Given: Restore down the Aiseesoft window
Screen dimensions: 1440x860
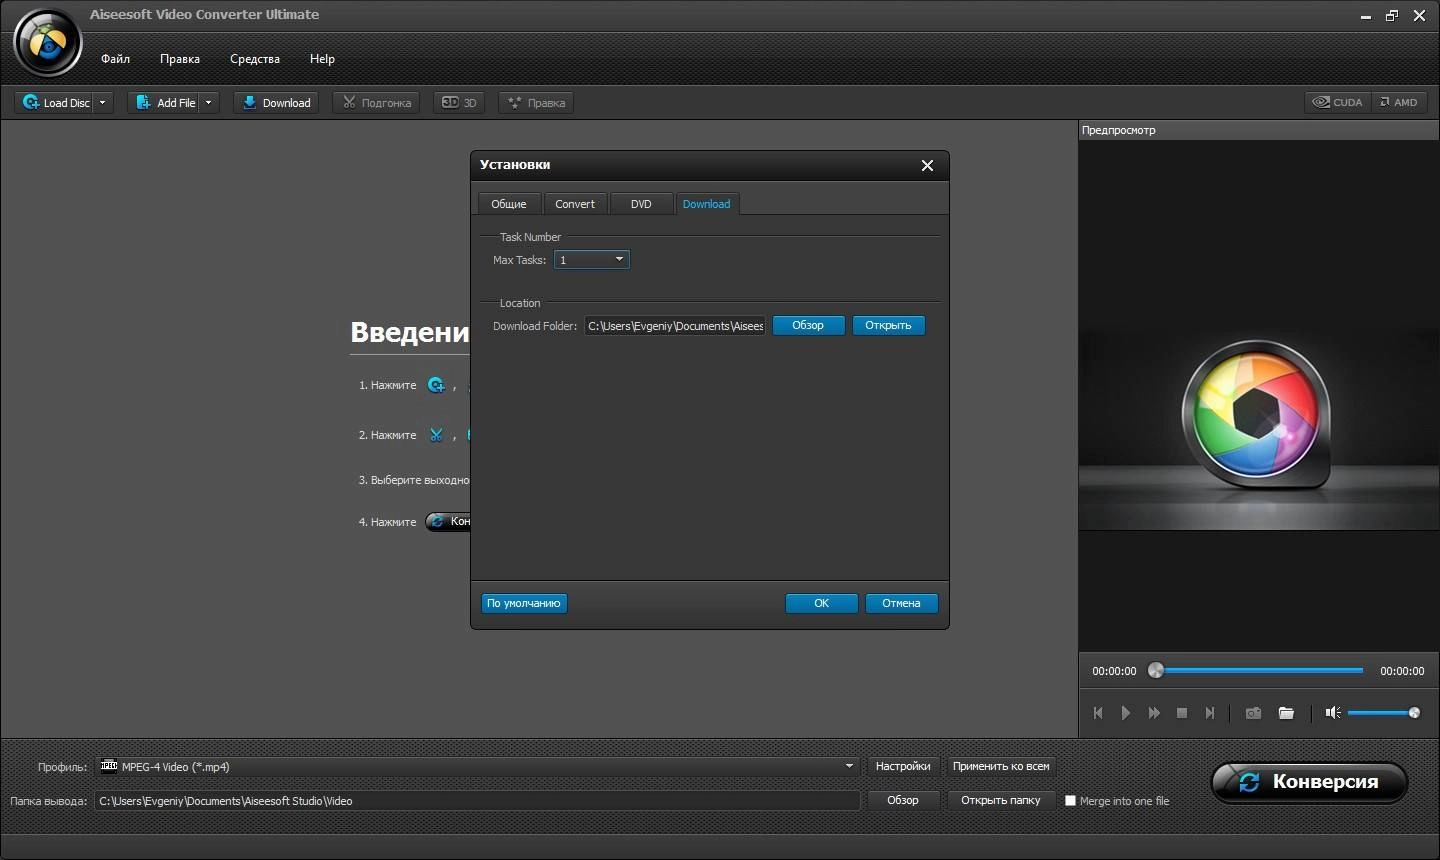Looking at the screenshot, I should coord(1392,16).
